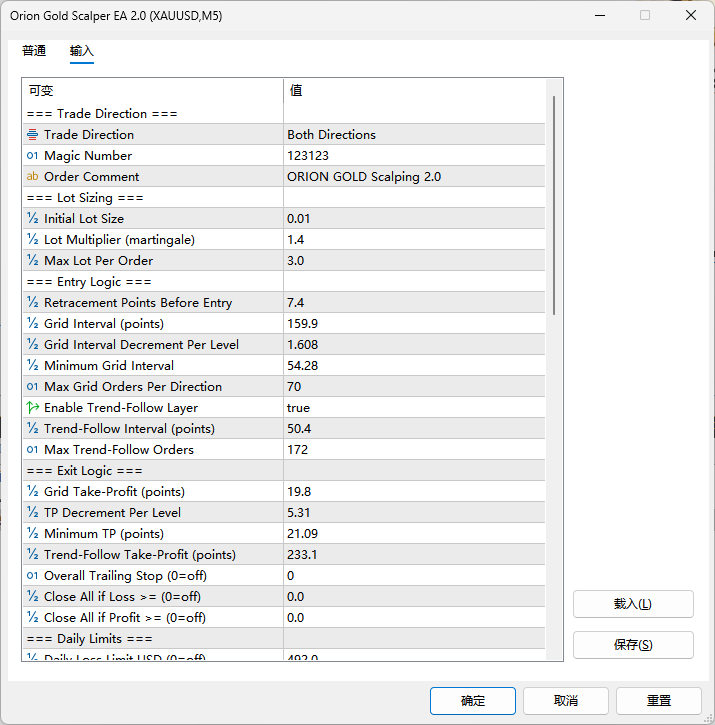The image size is (715, 725).
Task: Select the Max Grid Orders value 70
Action: [x=414, y=387]
